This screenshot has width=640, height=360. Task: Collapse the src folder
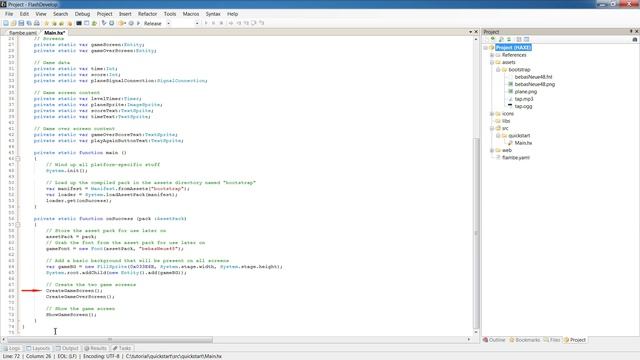pyautogui.click(x=492, y=128)
